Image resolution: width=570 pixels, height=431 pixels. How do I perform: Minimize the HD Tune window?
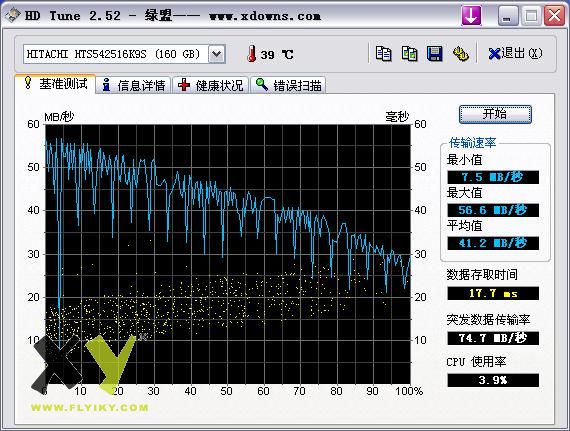pyautogui.click(x=508, y=16)
